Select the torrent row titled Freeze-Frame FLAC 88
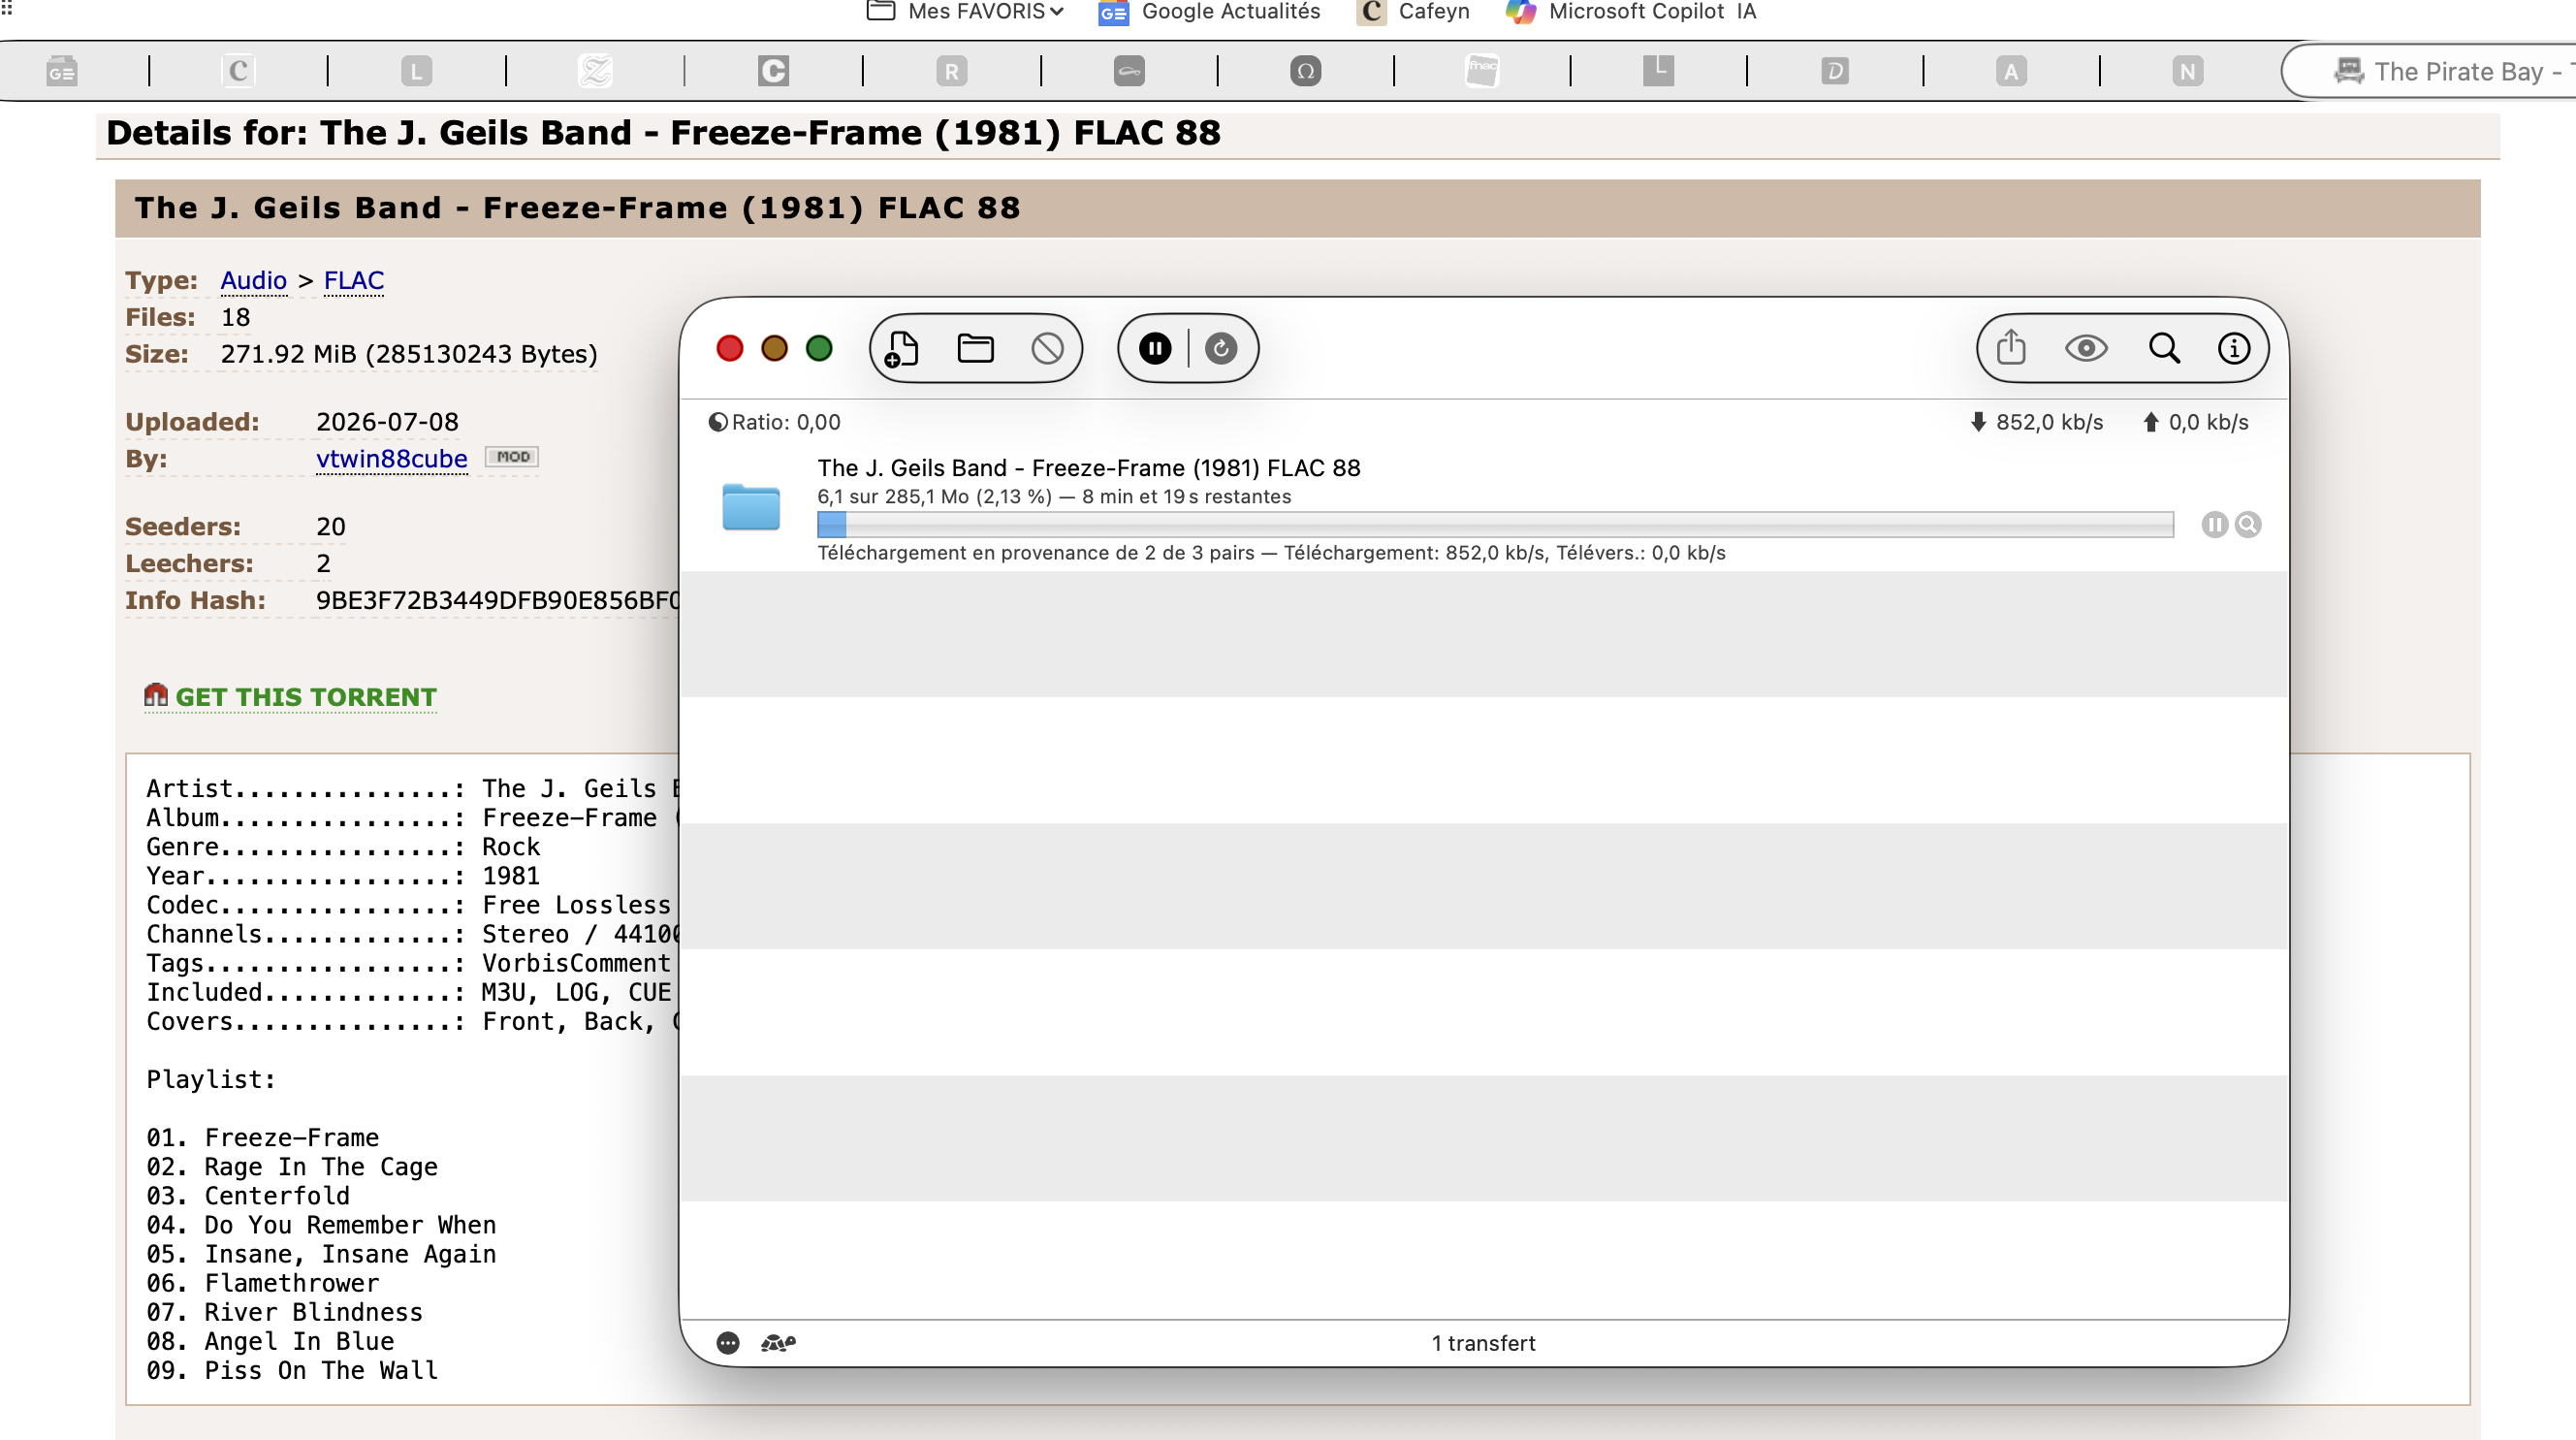 point(1484,509)
